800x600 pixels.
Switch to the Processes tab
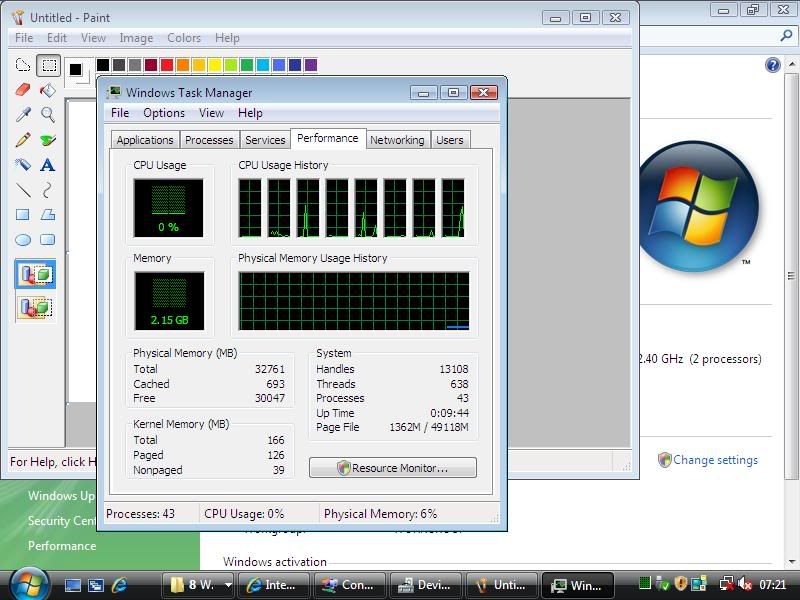tap(209, 140)
